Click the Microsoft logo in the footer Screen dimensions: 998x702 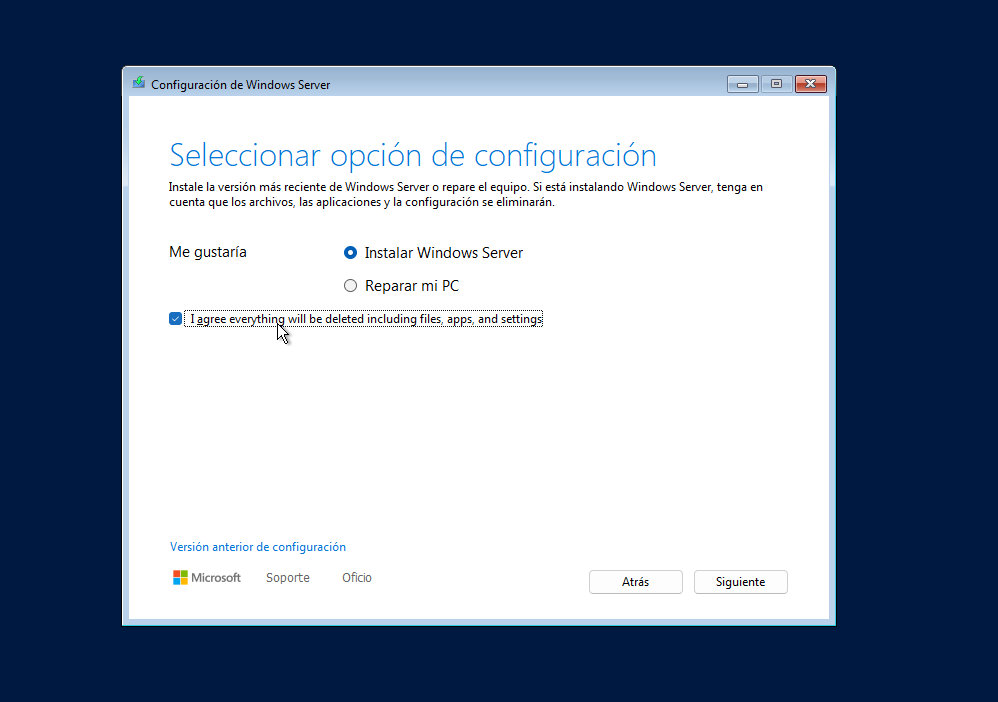(x=207, y=578)
